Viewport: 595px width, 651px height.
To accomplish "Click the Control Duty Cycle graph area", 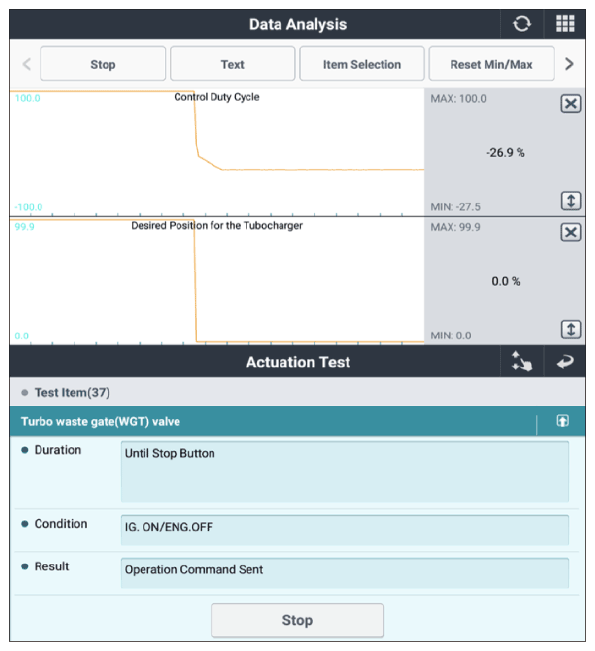I will point(217,152).
